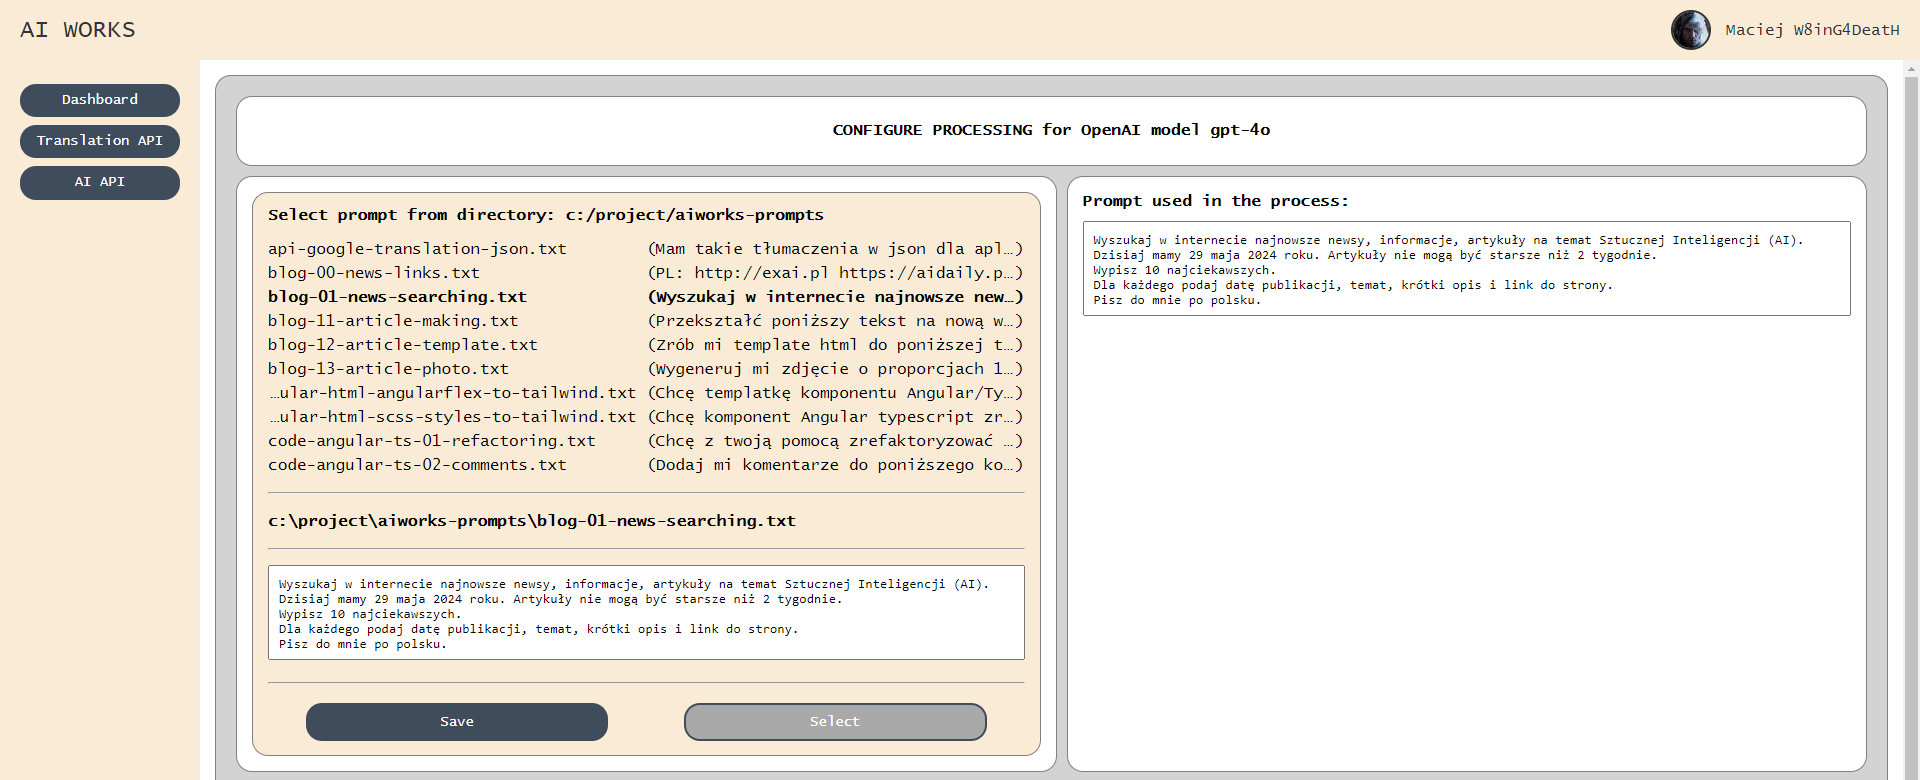
Task: Select the angularflex-to-tailwind prompt file
Action: [x=452, y=393]
